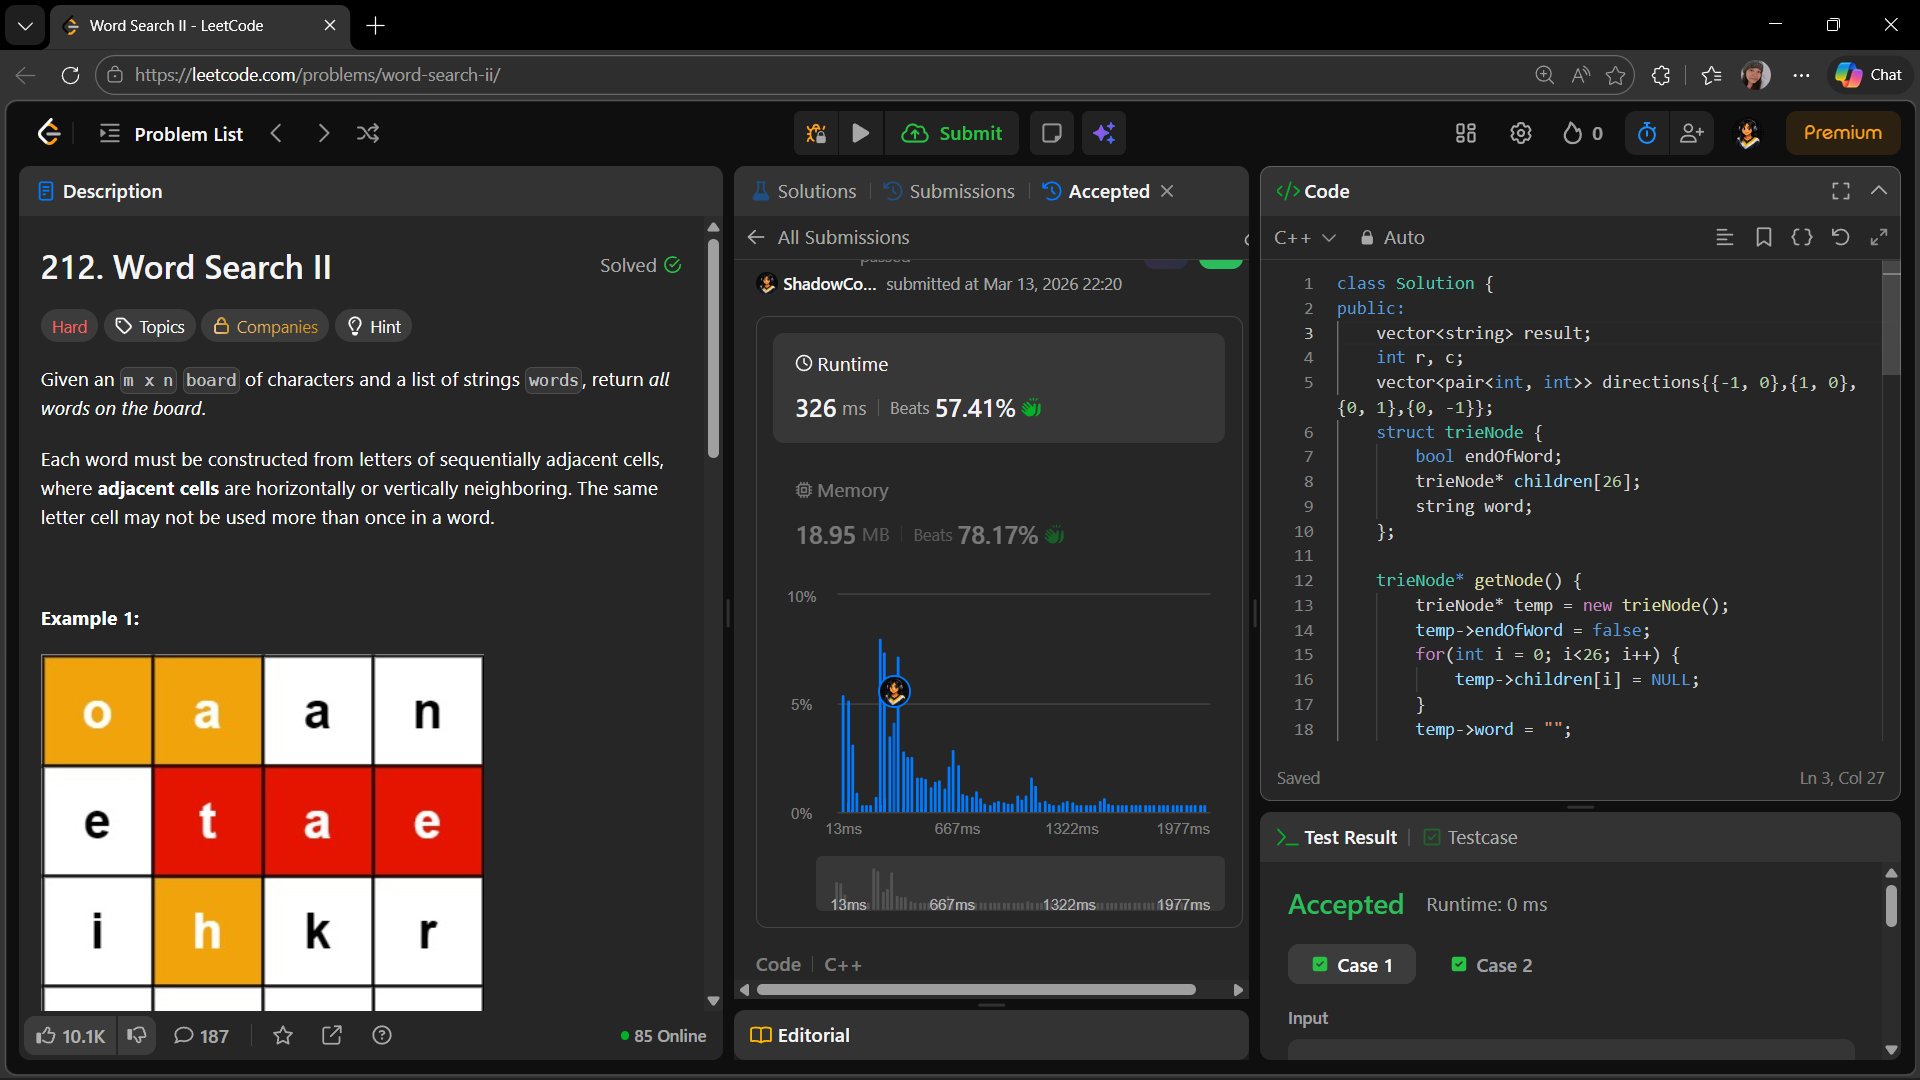The width and height of the screenshot is (1920, 1080).
Task: Click the shuffle random problem icon
Action: click(x=368, y=133)
